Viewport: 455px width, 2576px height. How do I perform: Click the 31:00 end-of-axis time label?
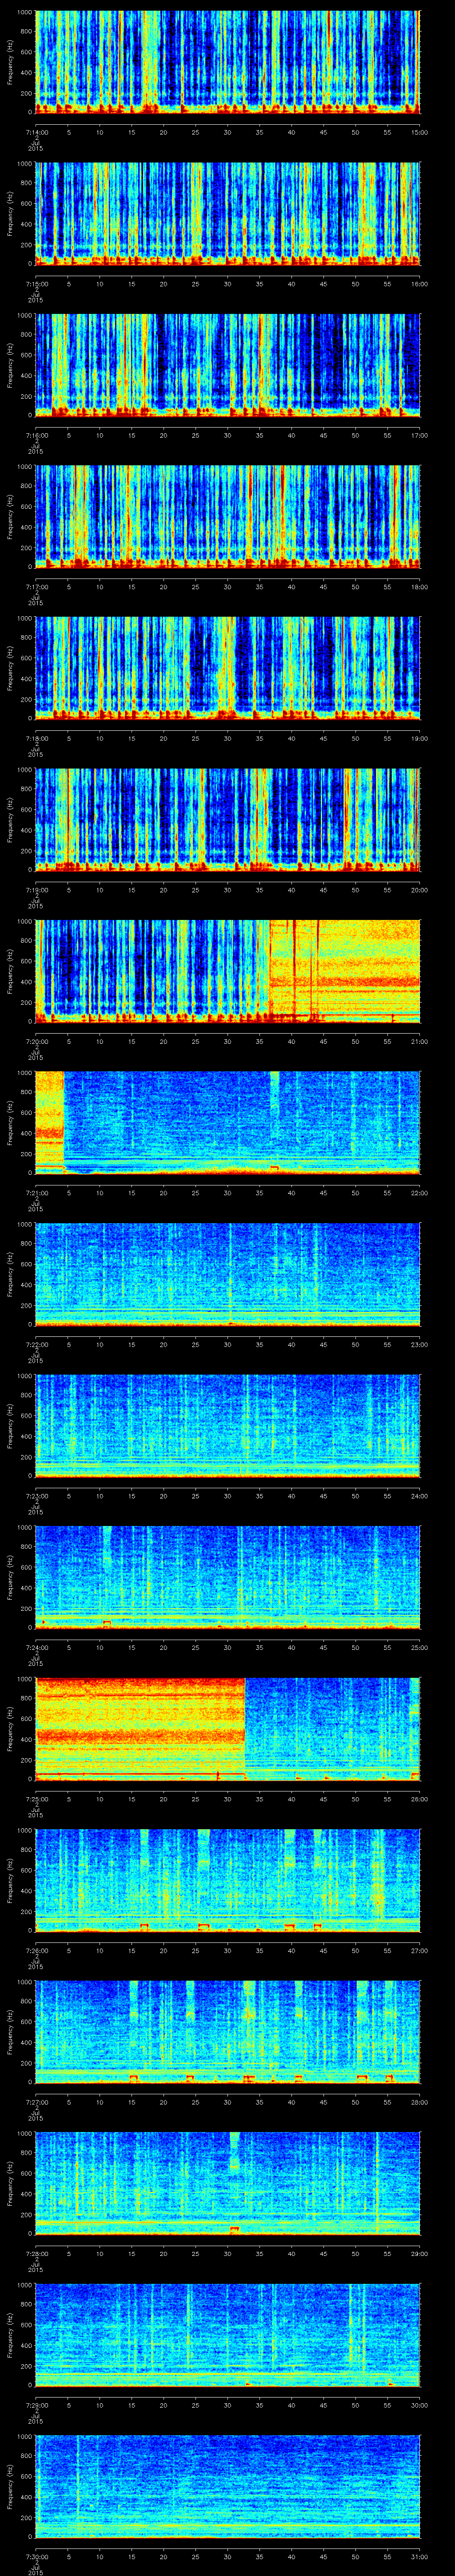(420, 2556)
